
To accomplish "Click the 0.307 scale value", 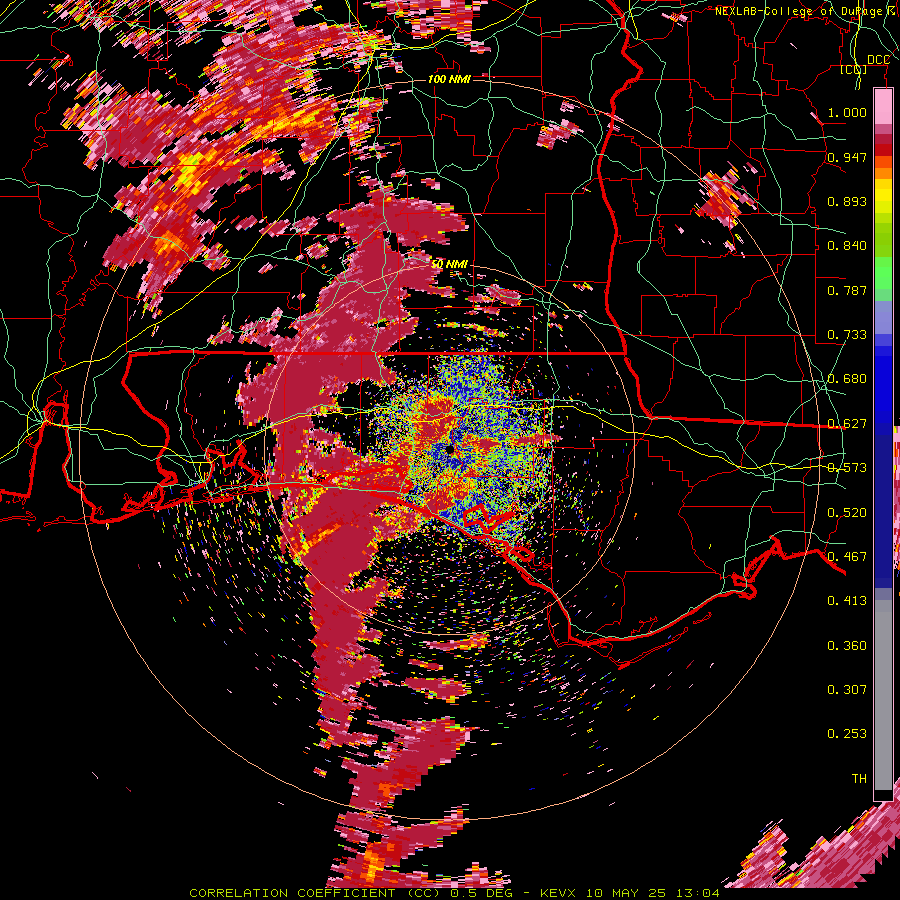I will pyautogui.click(x=847, y=689).
